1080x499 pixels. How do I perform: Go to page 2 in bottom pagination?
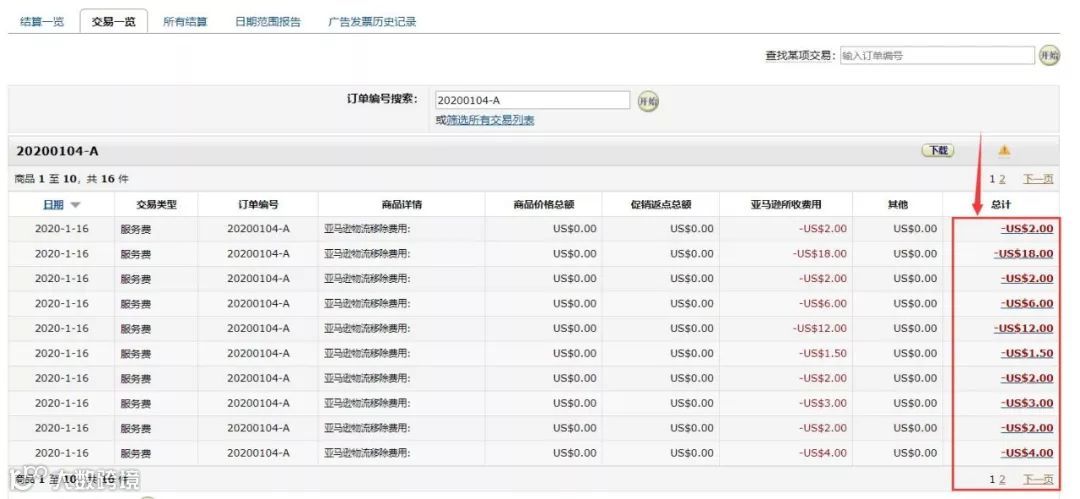click(x=1002, y=479)
